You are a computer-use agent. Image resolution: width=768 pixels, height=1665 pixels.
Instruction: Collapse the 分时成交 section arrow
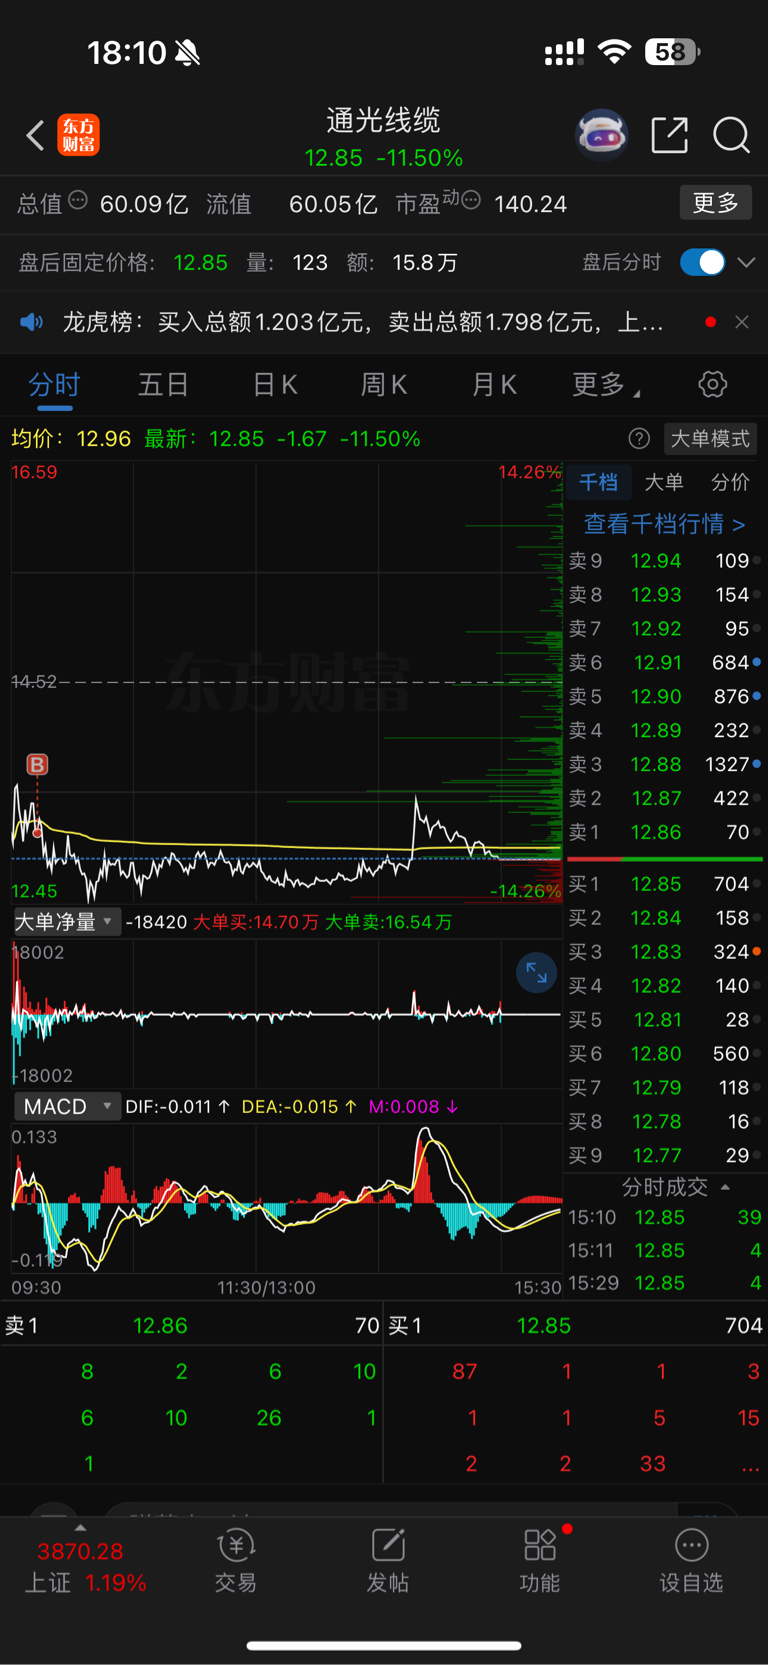tap(725, 1187)
